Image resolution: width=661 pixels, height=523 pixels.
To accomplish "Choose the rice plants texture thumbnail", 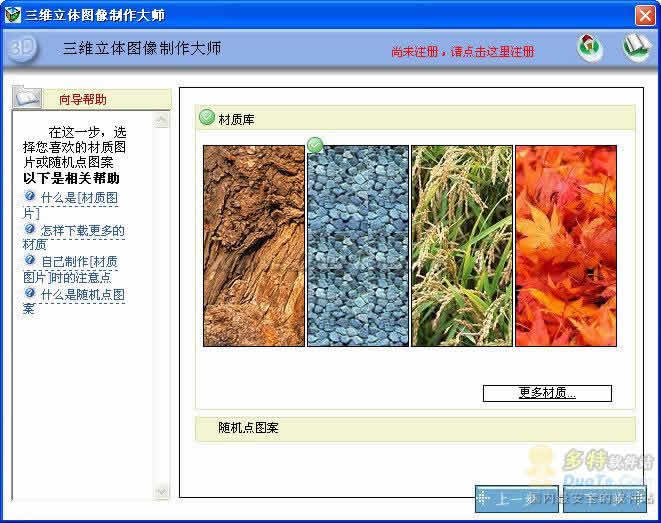I will 462,246.
